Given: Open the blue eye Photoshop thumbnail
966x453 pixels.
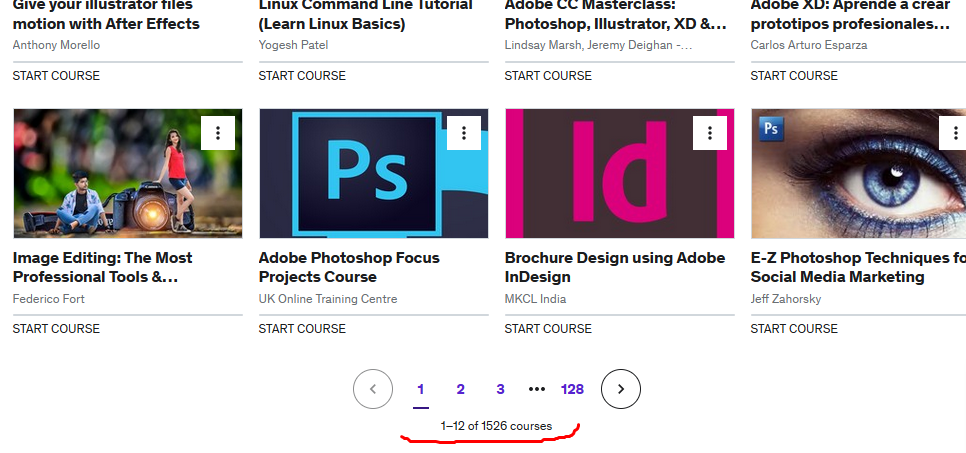Looking at the screenshot, I should pyautogui.click(x=858, y=173).
